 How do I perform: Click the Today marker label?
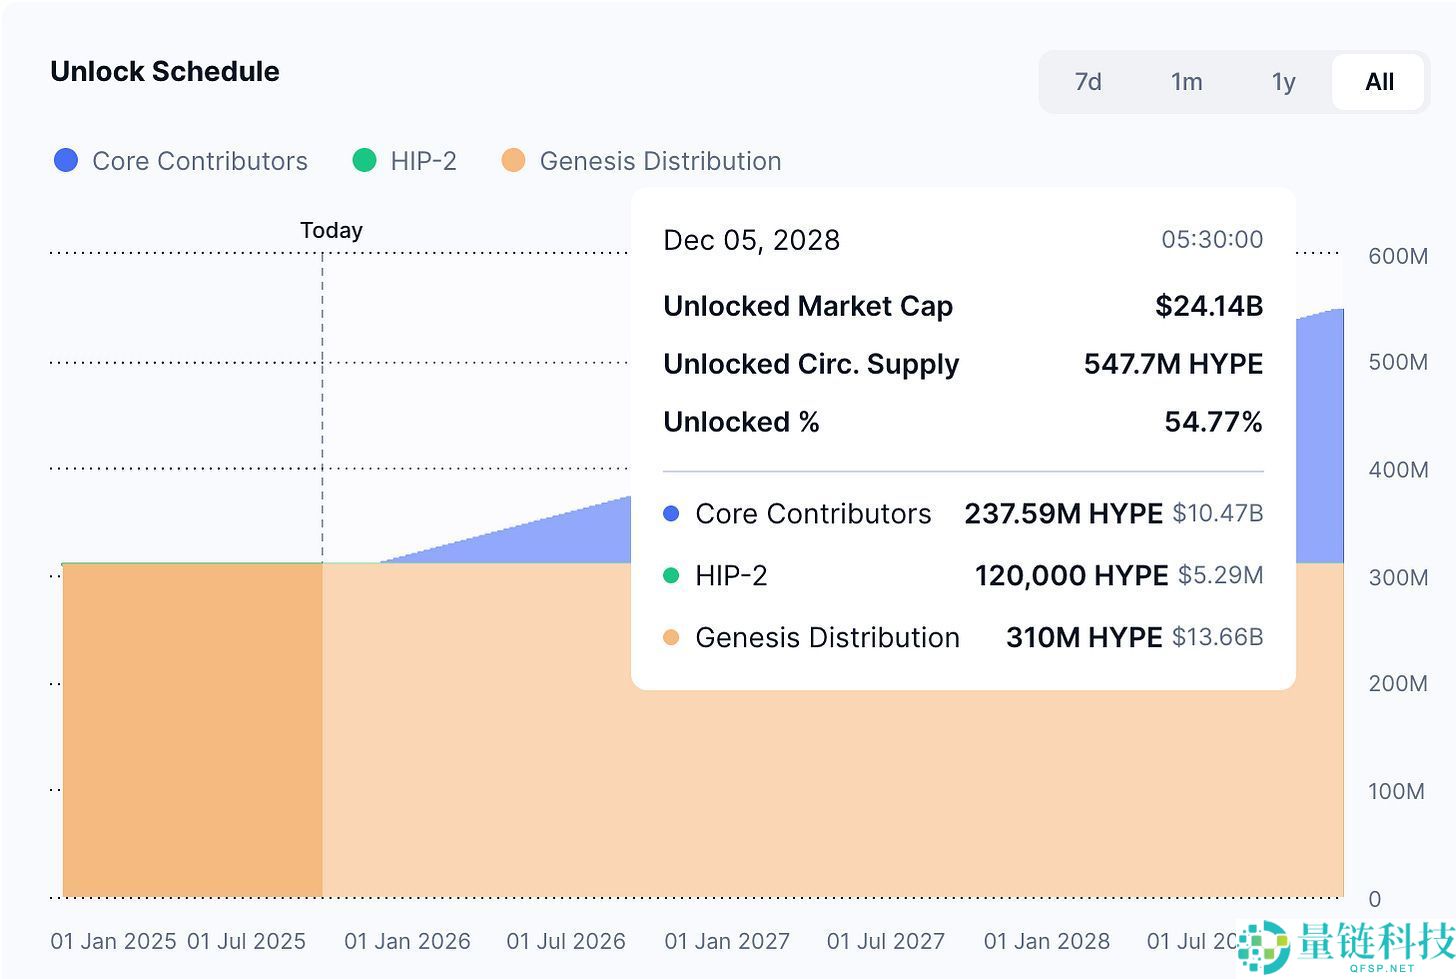tap(331, 230)
